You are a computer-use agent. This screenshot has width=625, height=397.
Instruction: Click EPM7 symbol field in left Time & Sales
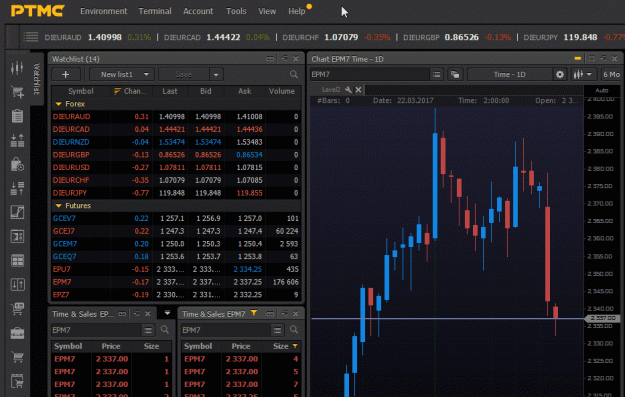96,330
